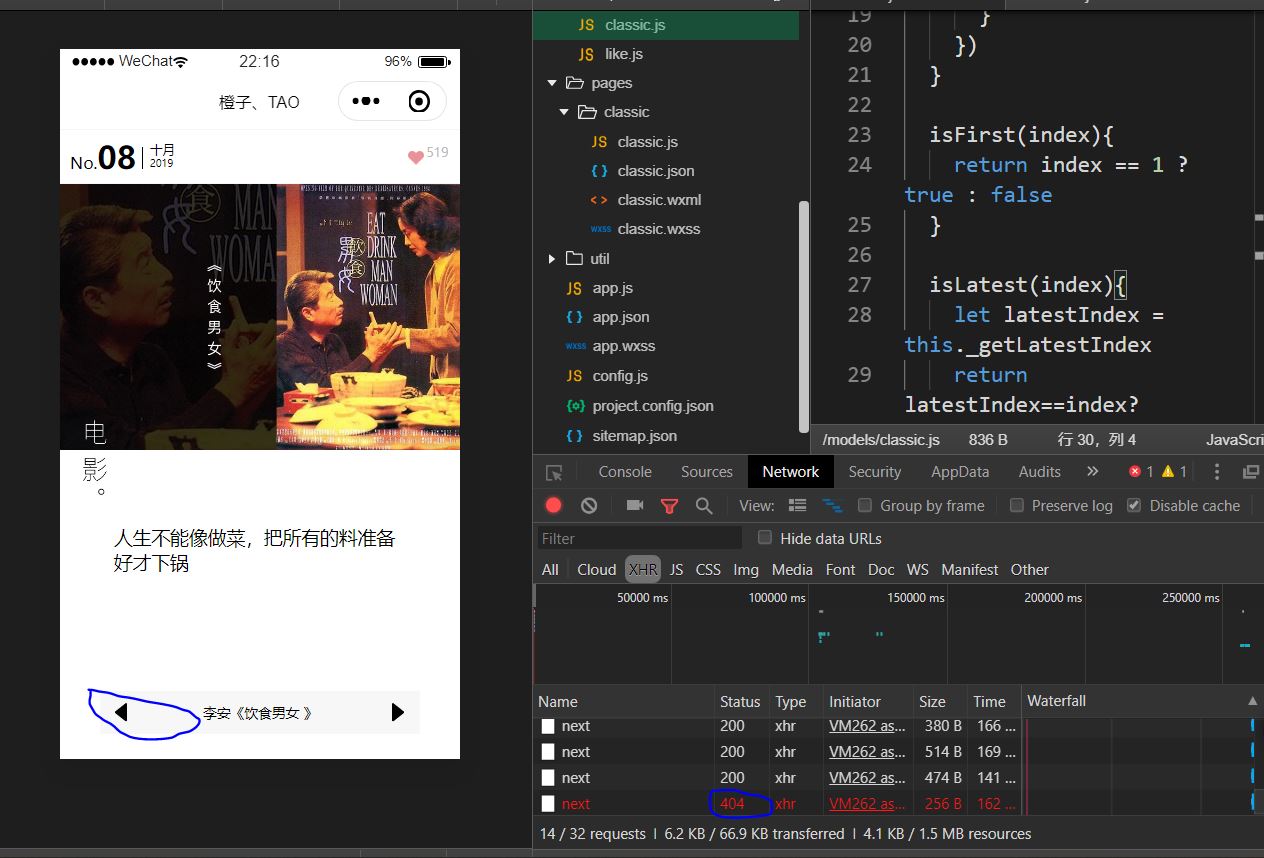Sort requests by the Status column
The image size is (1264, 858).
click(x=740, y=701)
